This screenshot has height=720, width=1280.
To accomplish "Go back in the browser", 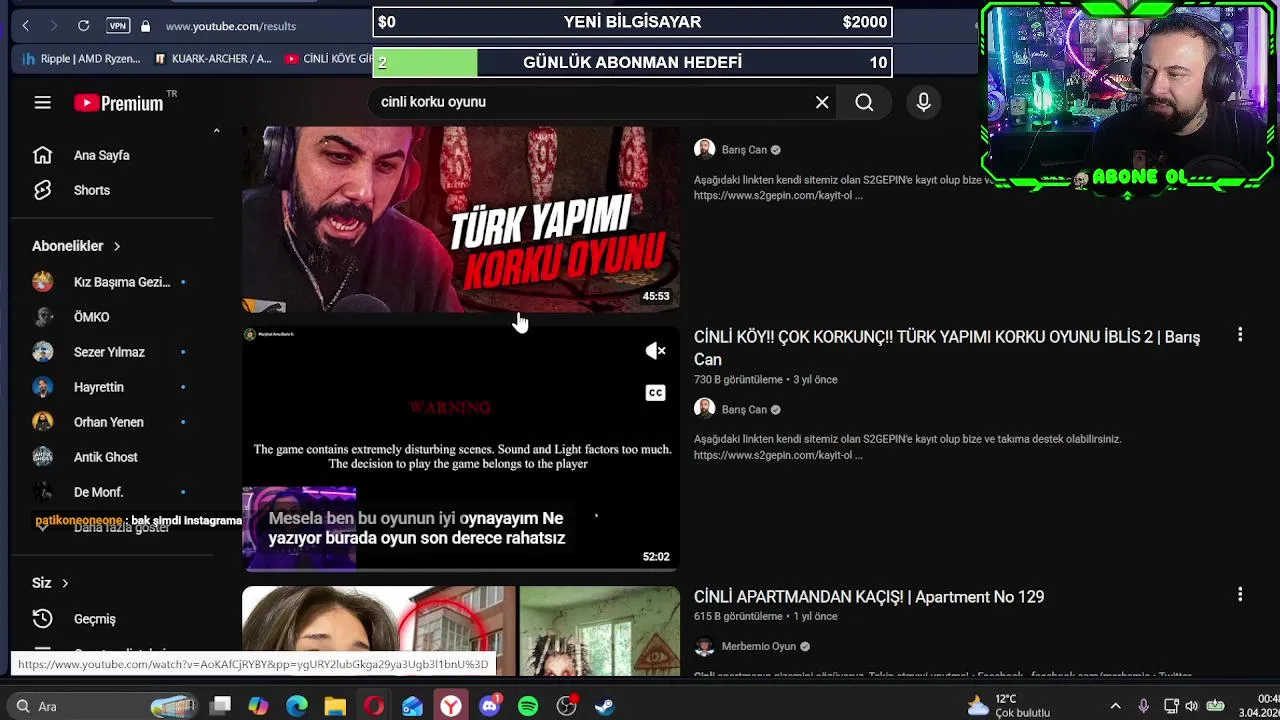I will (26, 26).
